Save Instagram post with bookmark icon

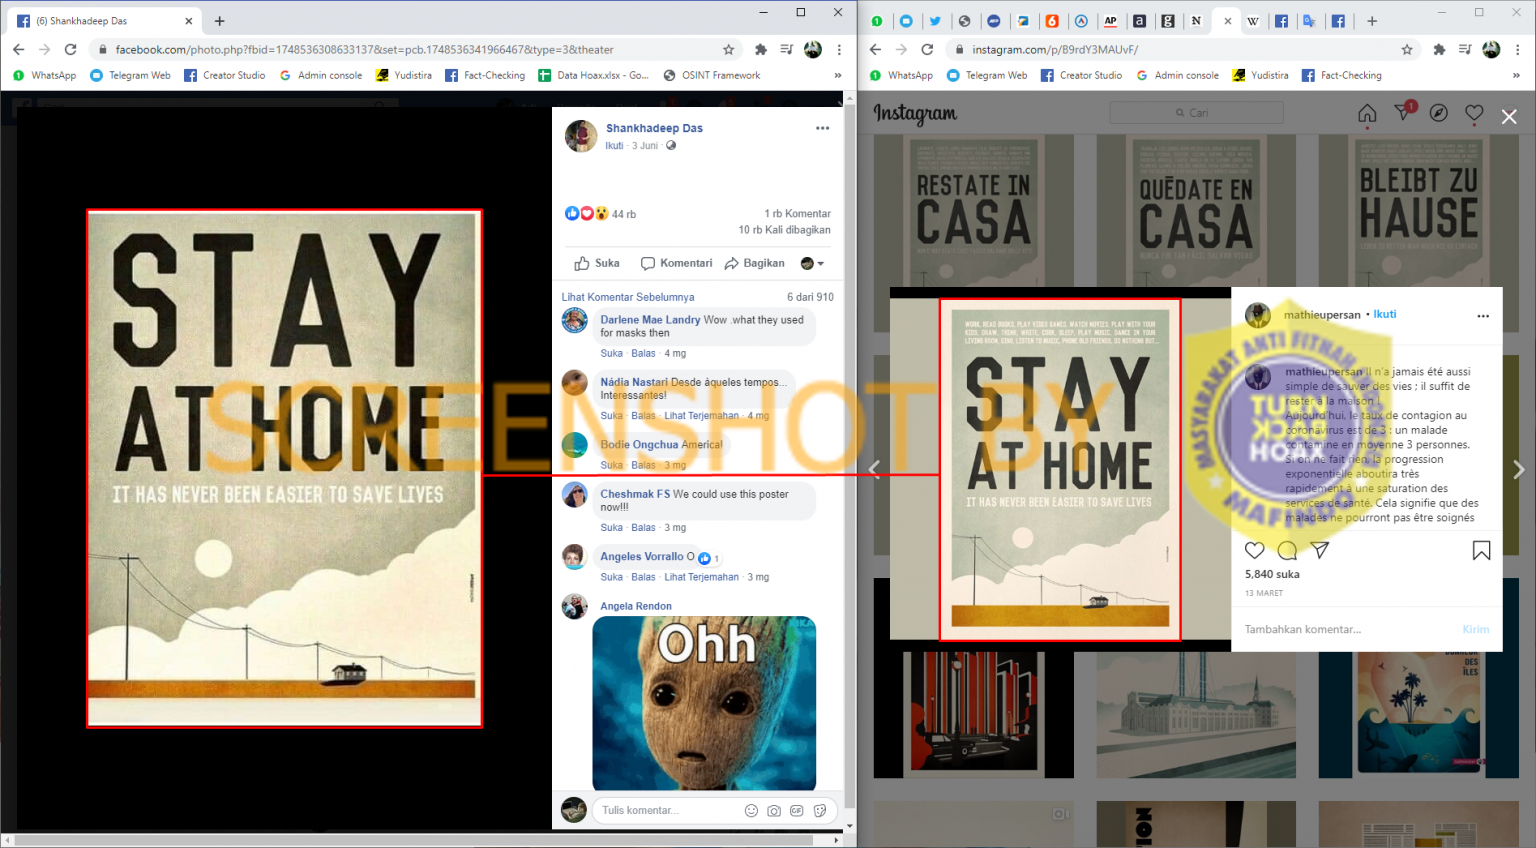point(1481,550)
